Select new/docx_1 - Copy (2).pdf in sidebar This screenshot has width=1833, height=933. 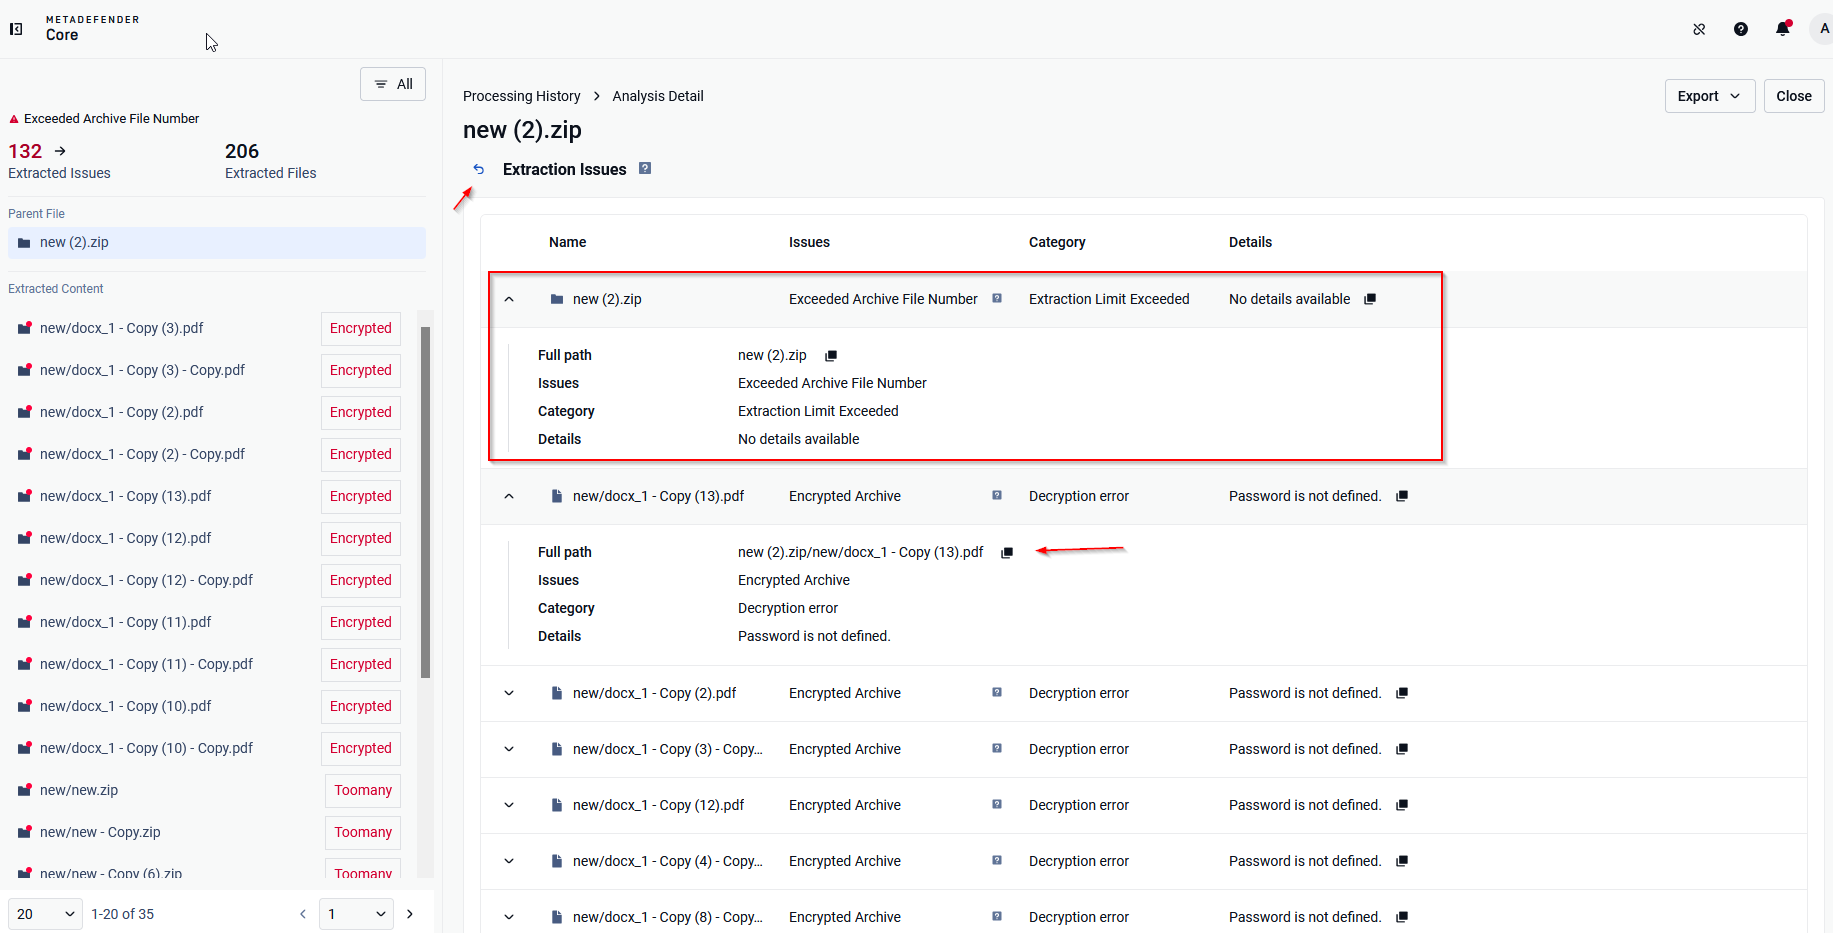[122, 412]
